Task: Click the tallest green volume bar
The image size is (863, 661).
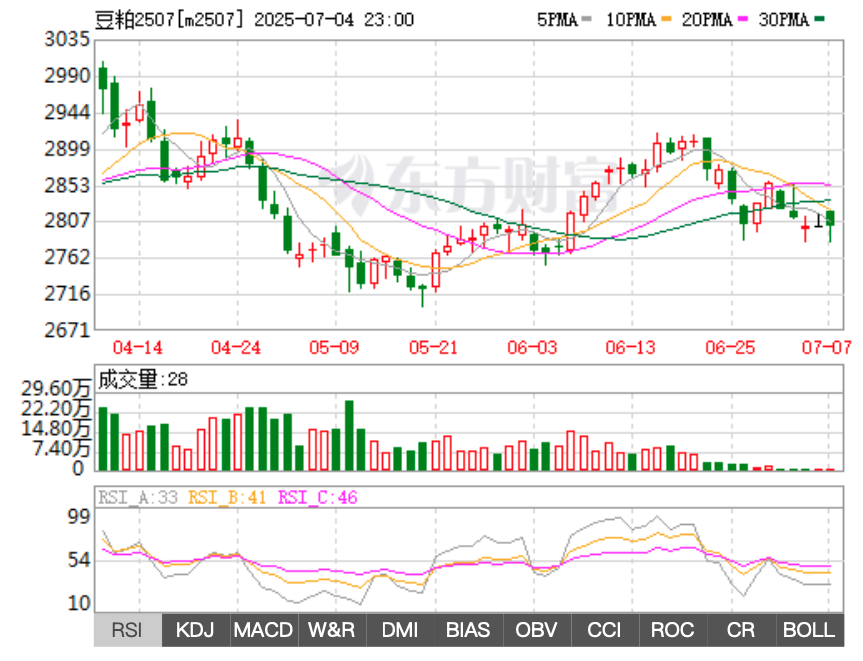Action: (349, 435)
